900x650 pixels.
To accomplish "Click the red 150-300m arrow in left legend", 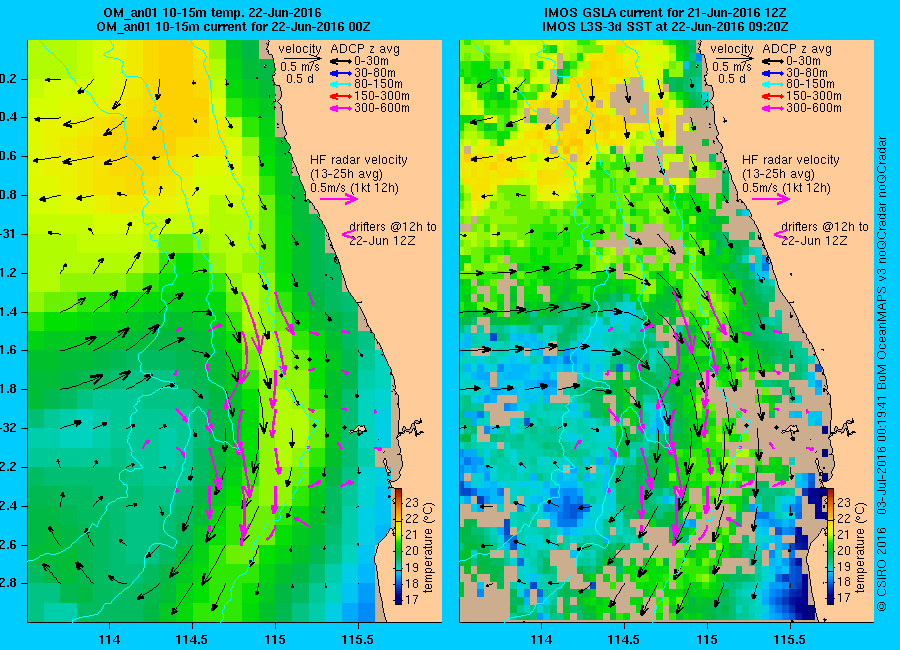I will pos(340,96).
